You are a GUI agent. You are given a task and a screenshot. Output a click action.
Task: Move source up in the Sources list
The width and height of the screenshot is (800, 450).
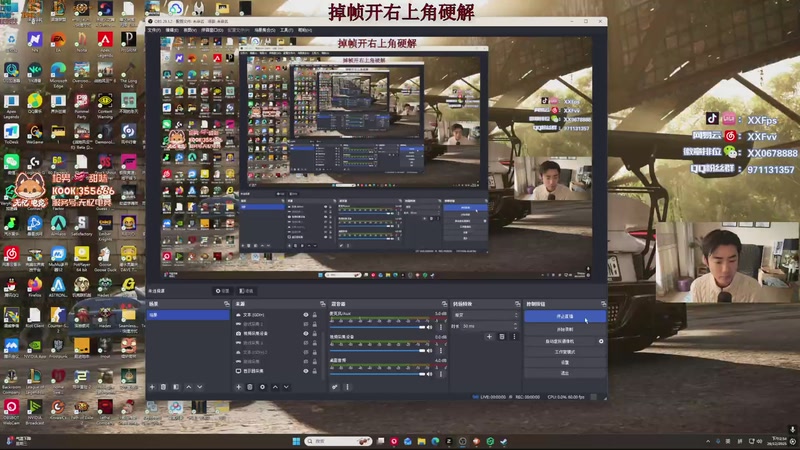(275, 387)
